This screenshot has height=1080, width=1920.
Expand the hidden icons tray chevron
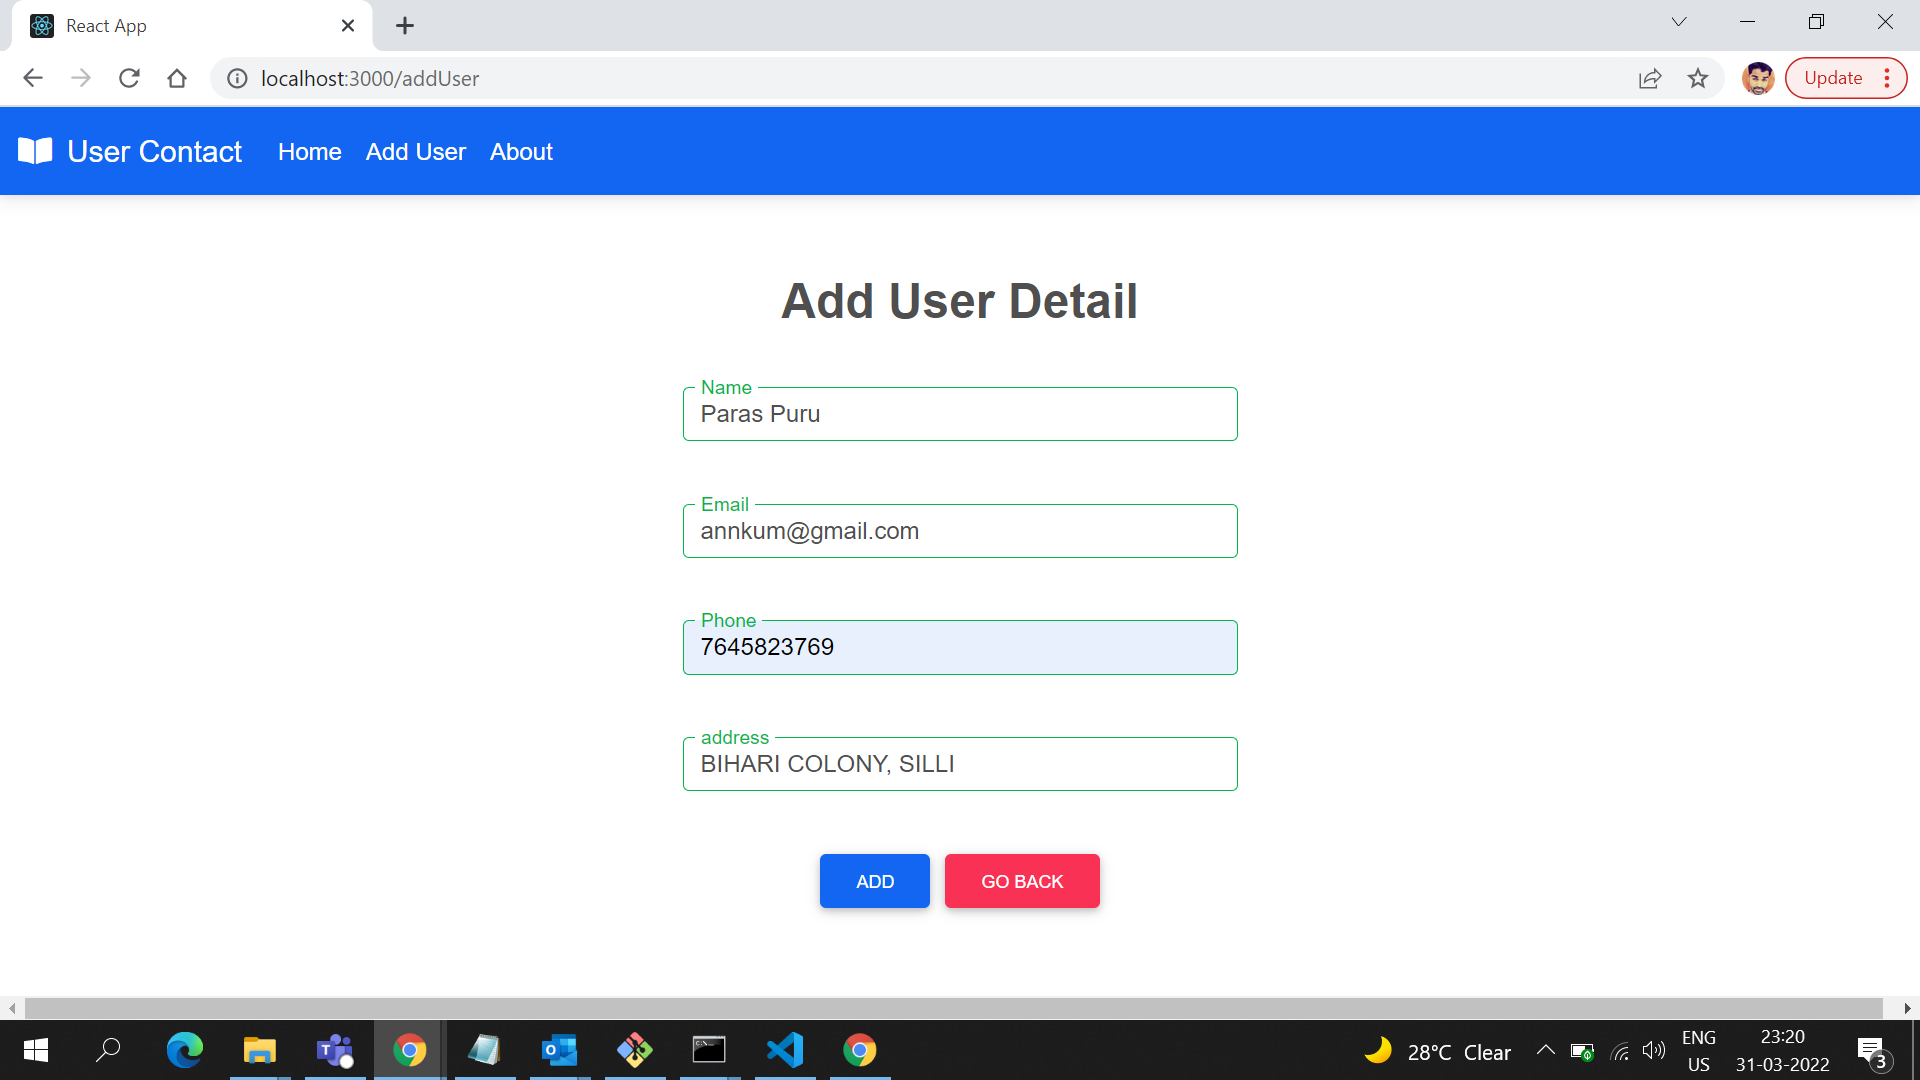pos(1545,1050)
